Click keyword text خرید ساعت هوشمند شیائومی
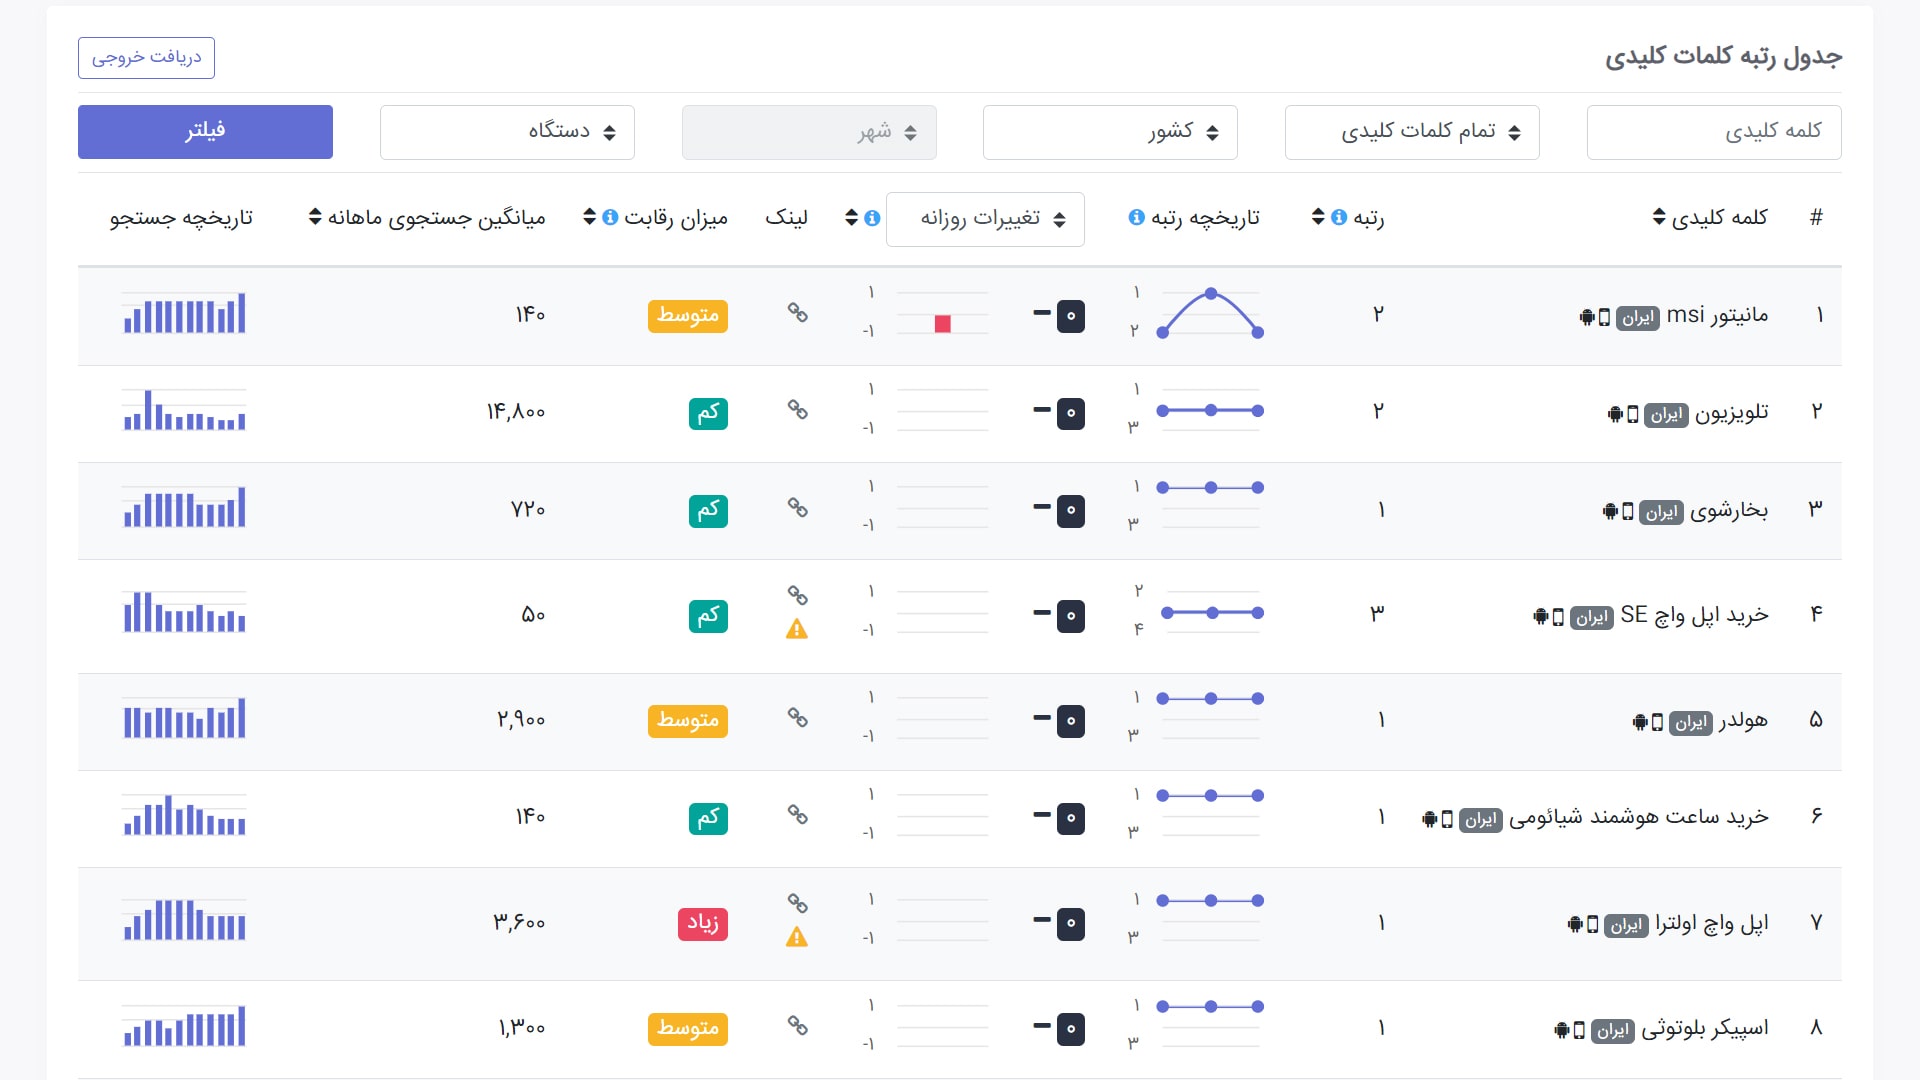 (1638, 817)
